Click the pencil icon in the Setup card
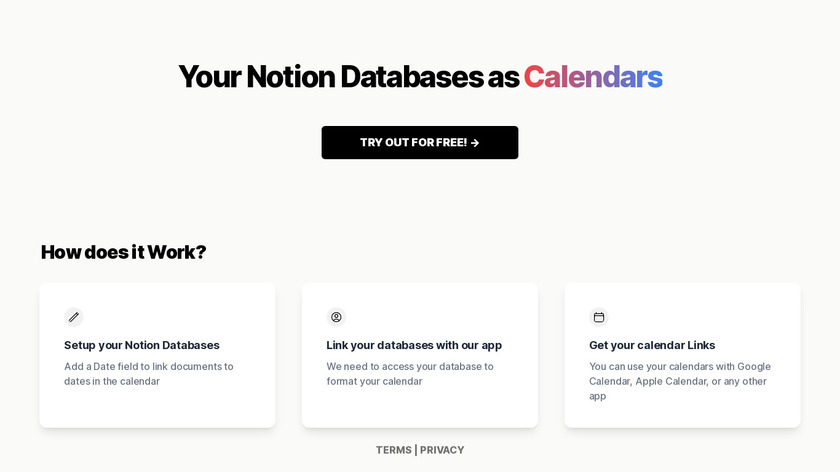Image resolution: width=840 pixels, height=472 pixels. point(74,317)
